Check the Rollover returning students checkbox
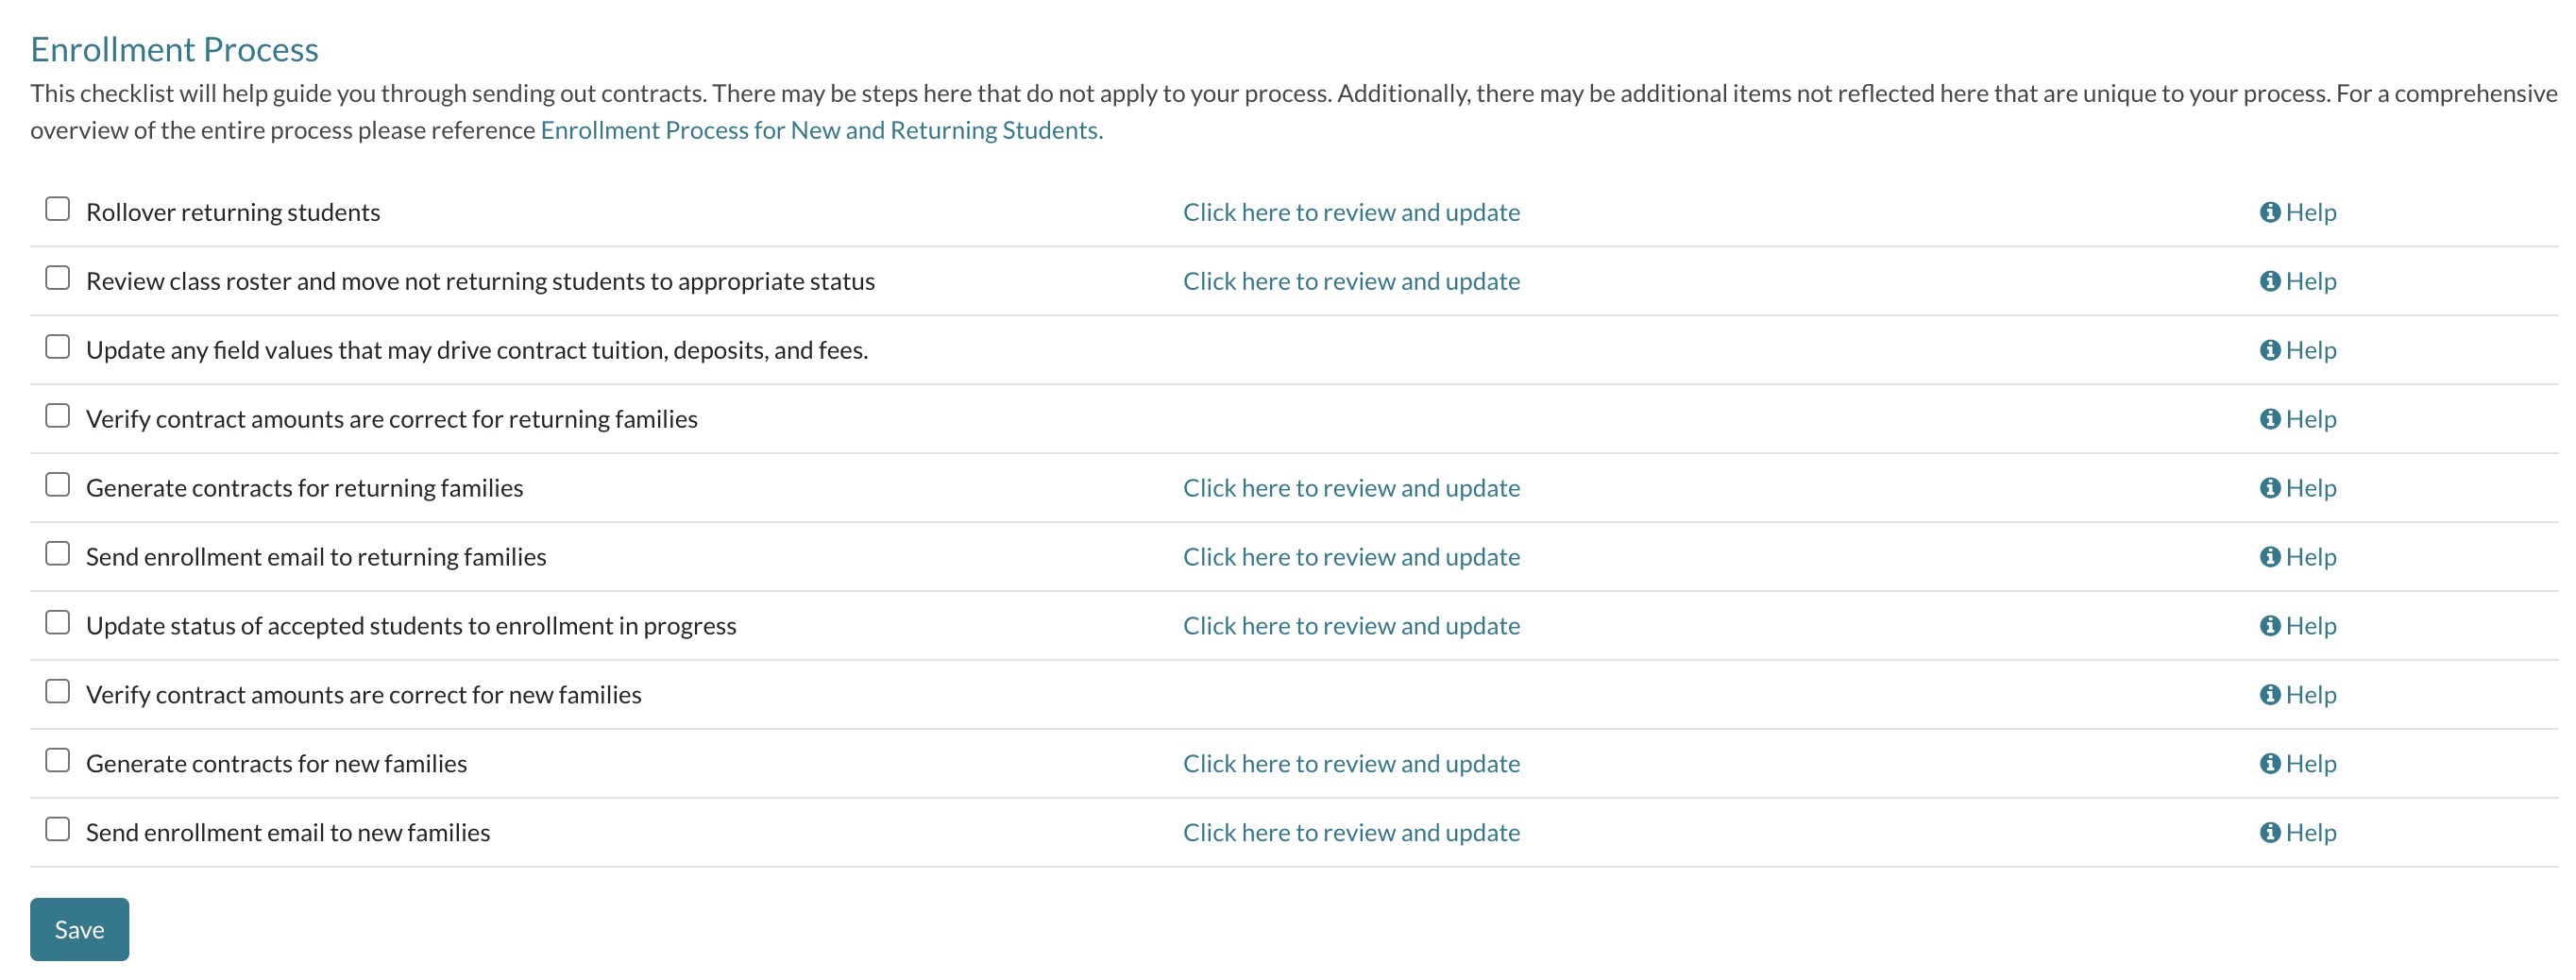Screen dimensions: 2576x980 point(58,209)
